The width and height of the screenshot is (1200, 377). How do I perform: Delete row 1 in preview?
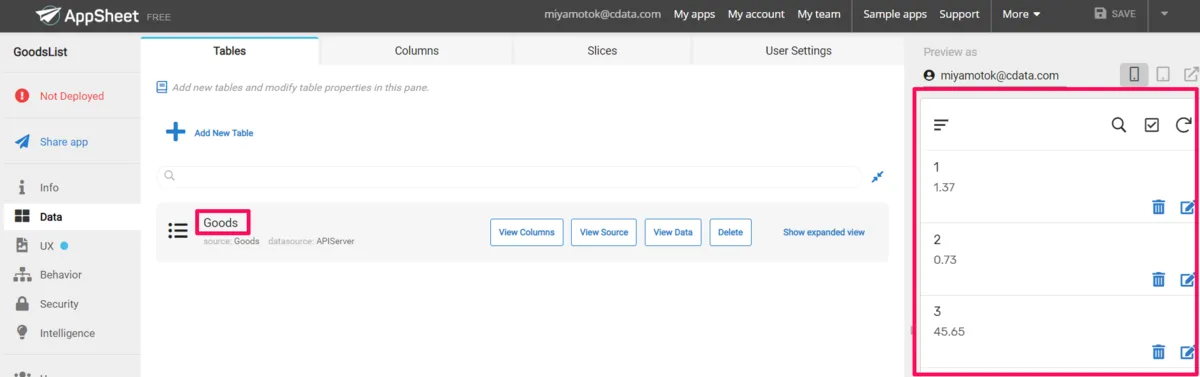point(1158,207)
